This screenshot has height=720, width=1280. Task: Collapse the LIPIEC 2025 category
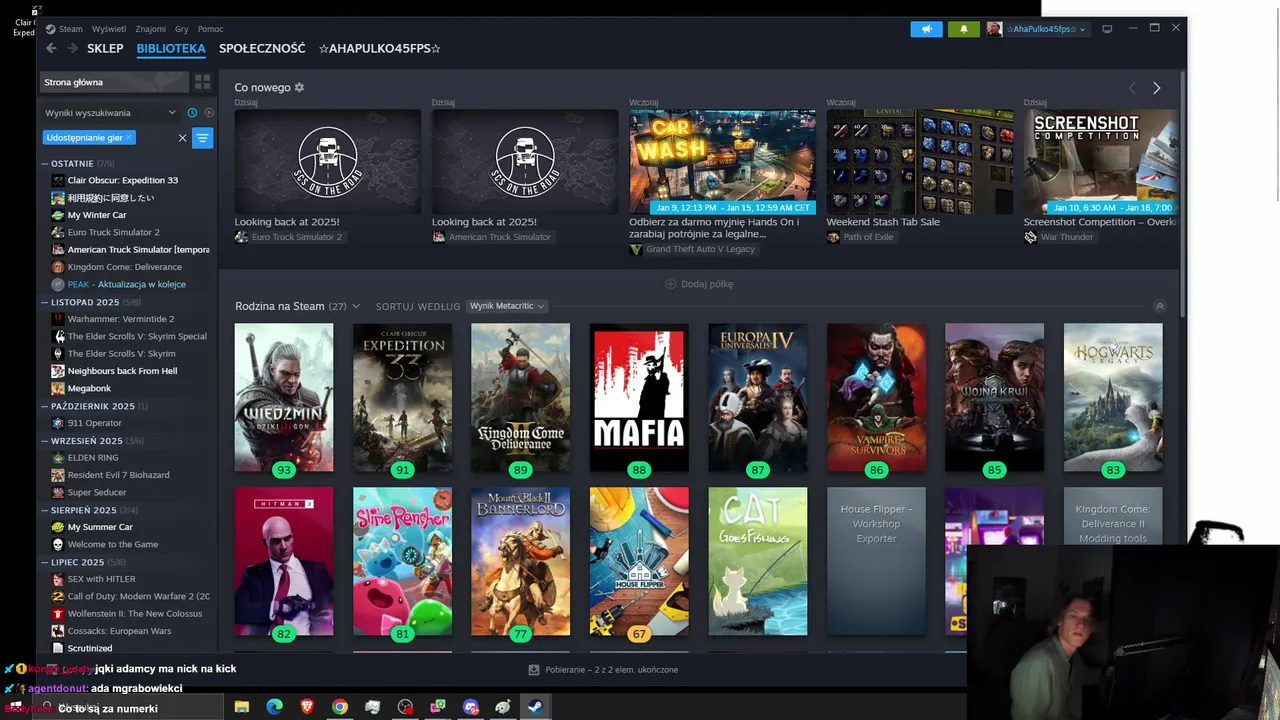[x=45, y=562]
